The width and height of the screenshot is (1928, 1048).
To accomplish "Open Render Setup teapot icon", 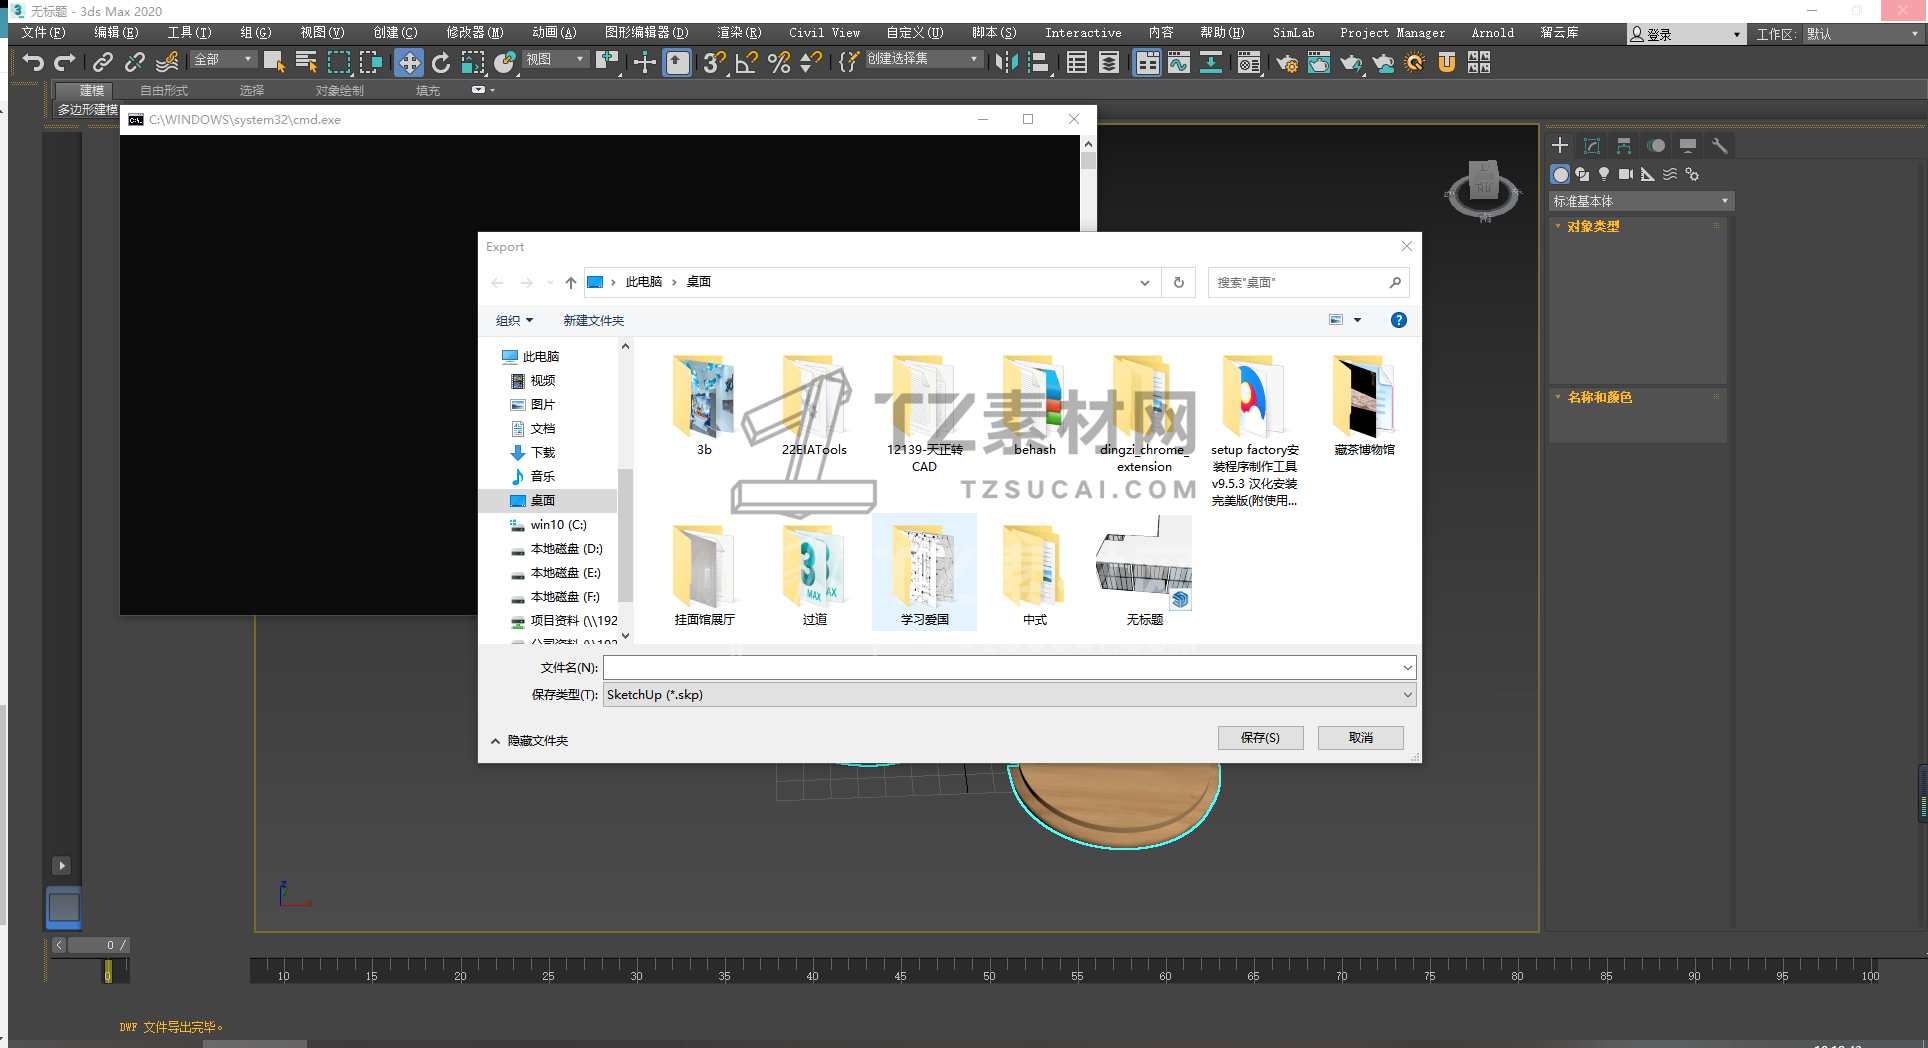I will pyautogui.click(x=1287, y=63).
